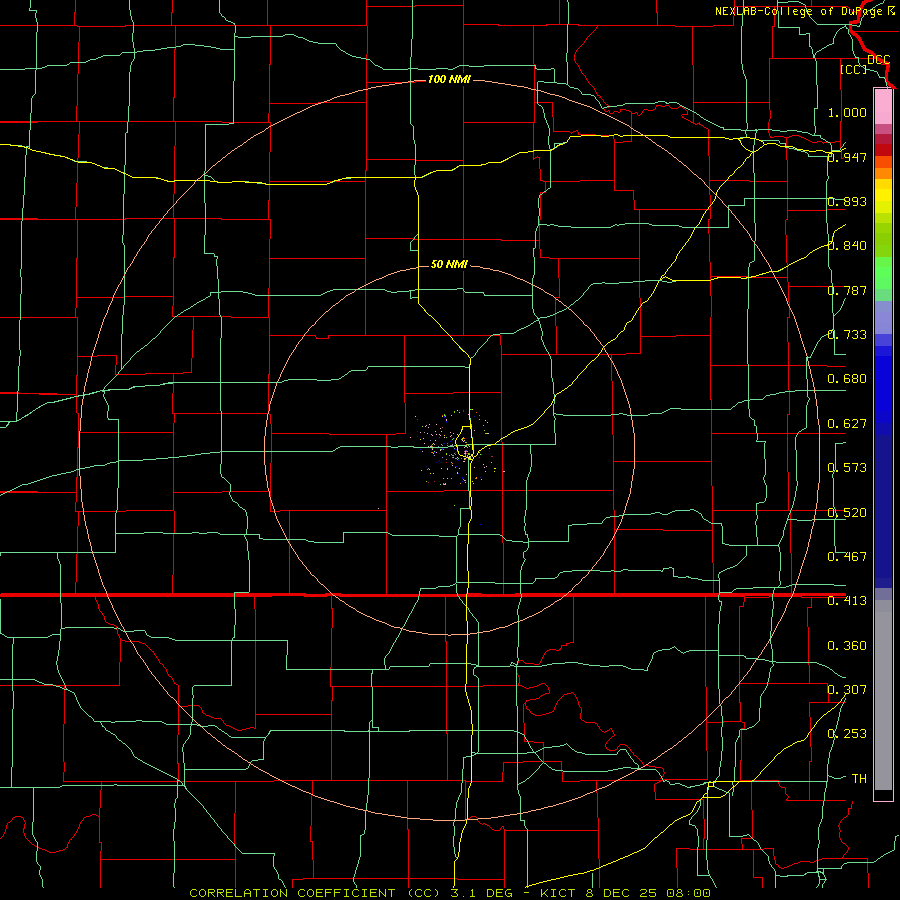
Task: Click the 0.520 scale value
Action: [847, 513]
